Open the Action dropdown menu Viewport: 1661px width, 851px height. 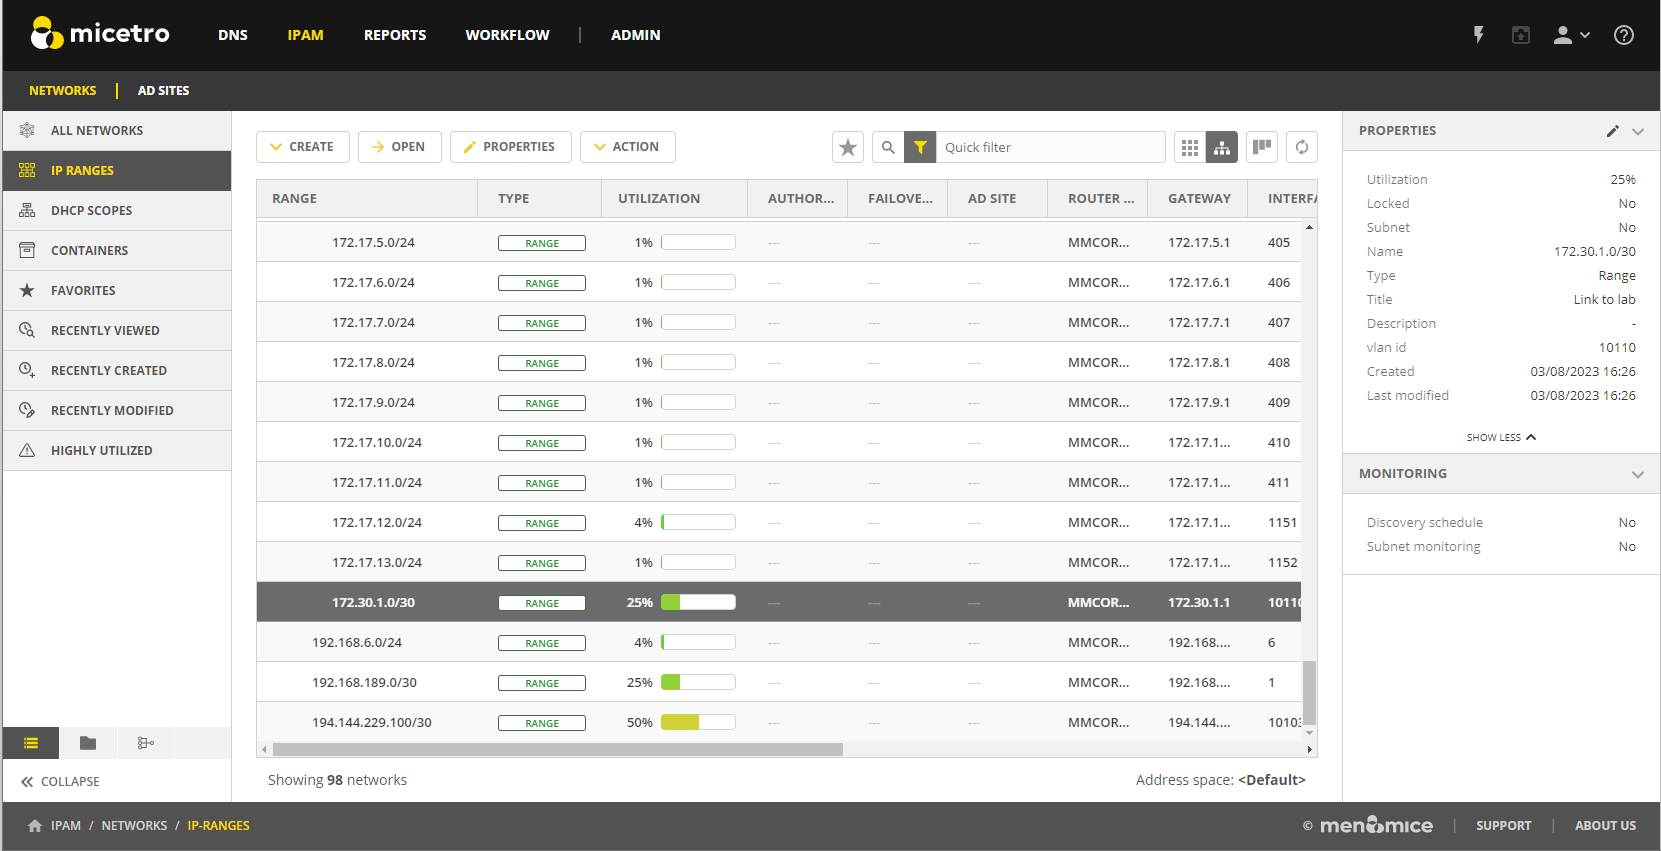(x=627, y=147)
